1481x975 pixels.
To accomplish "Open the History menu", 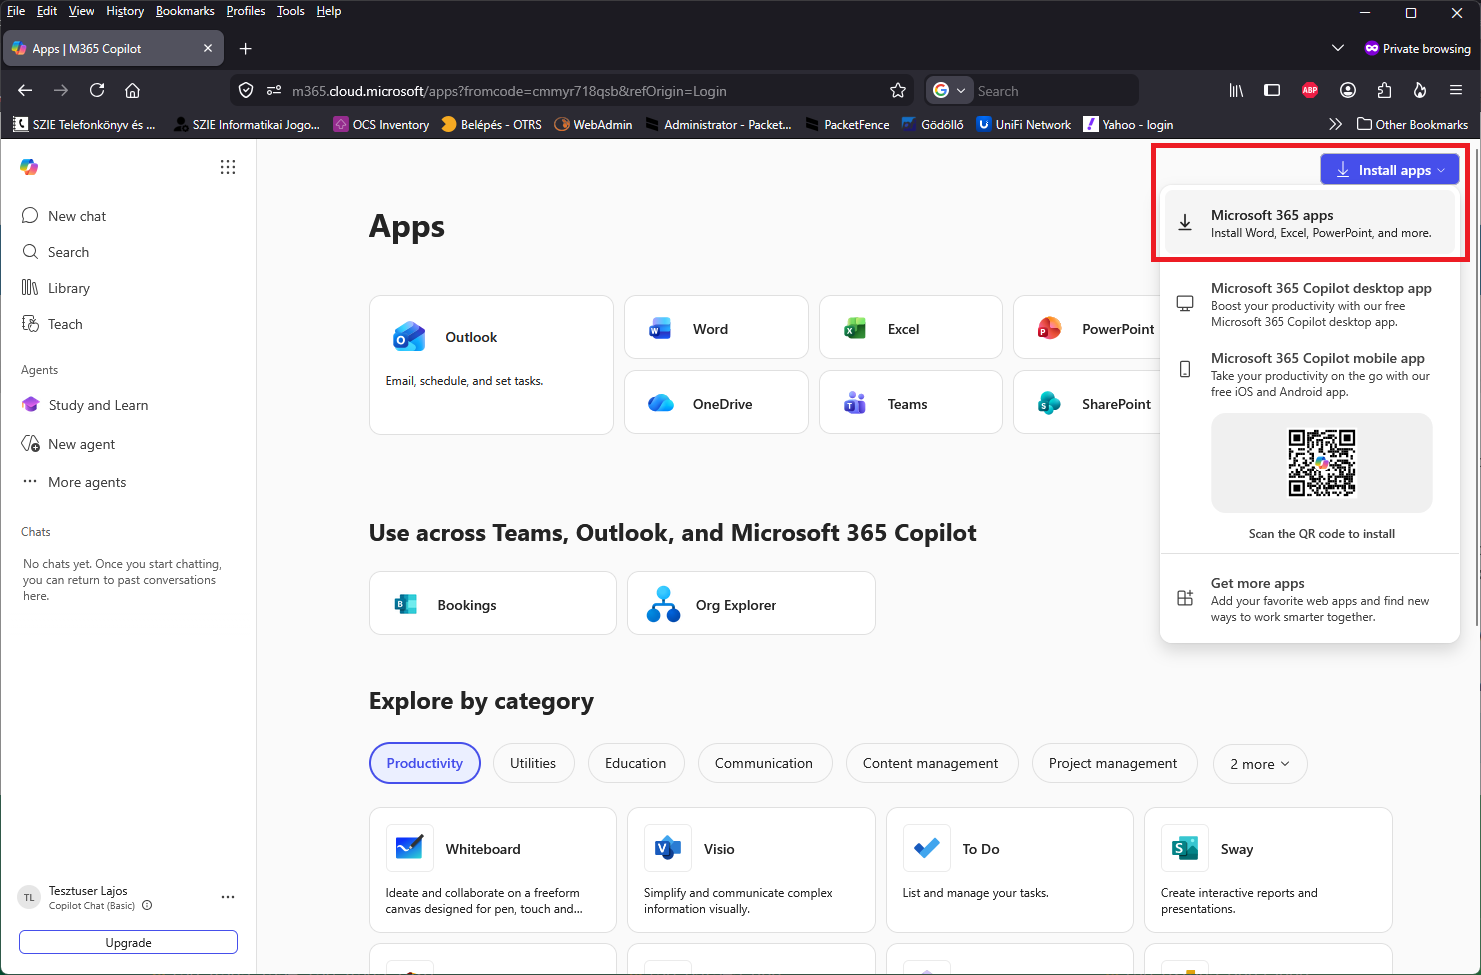I will pyautogui.click(x=125, y=11).
